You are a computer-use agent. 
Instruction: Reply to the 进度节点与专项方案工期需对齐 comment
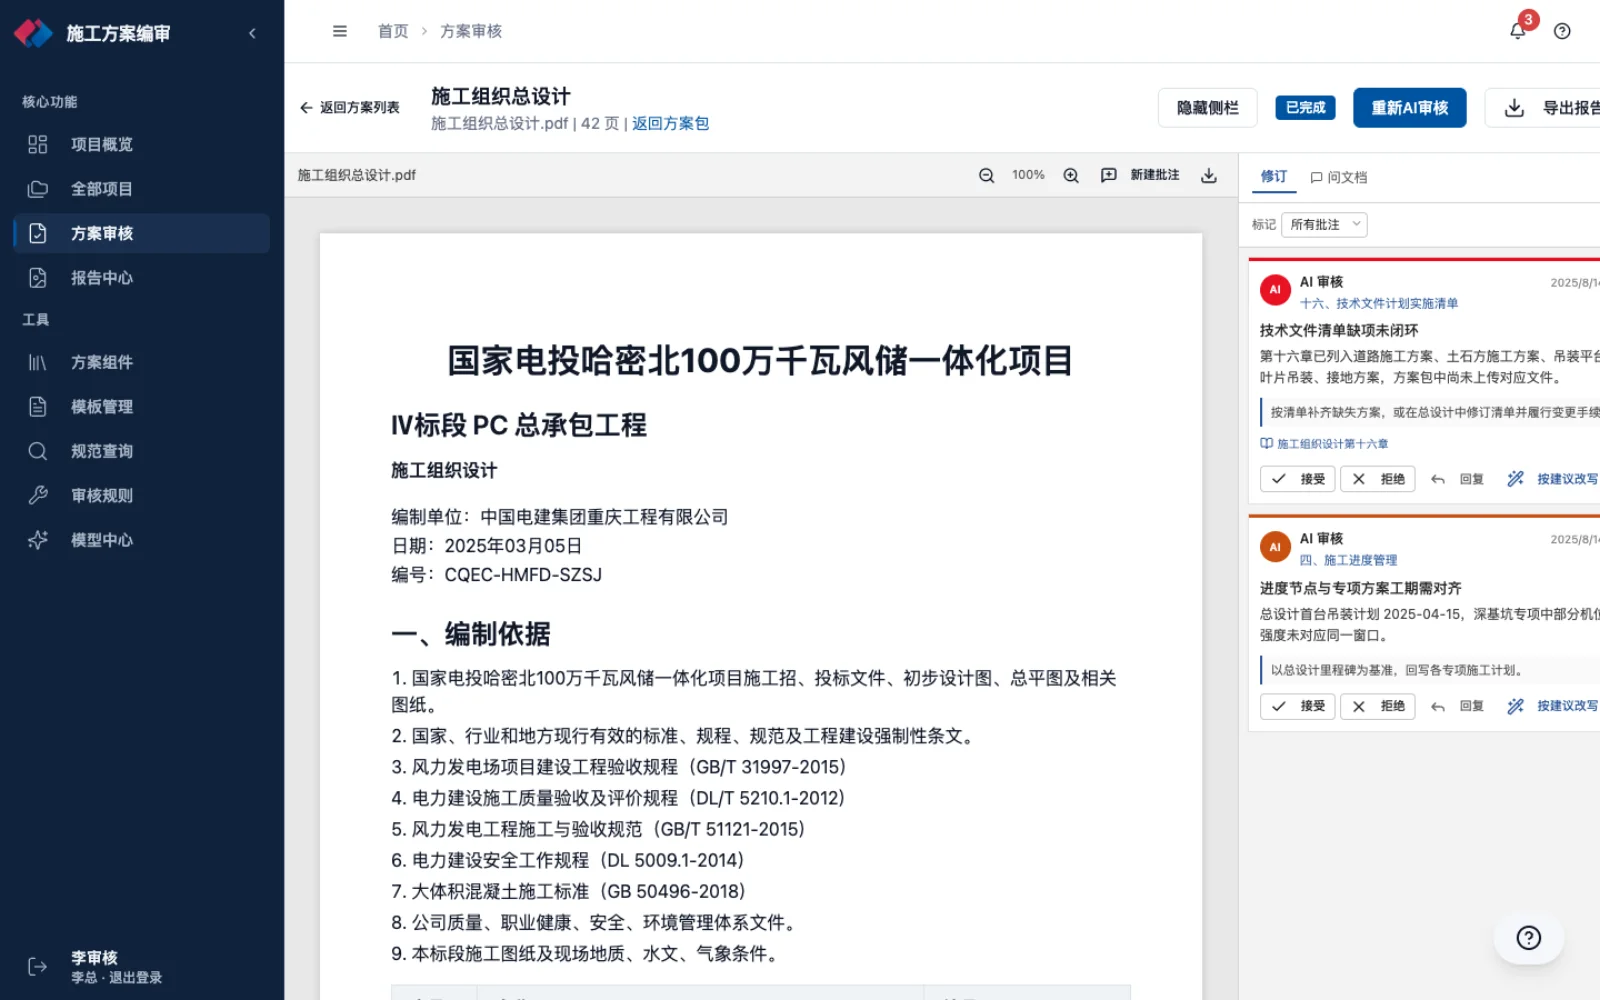tap(1457, 706)
